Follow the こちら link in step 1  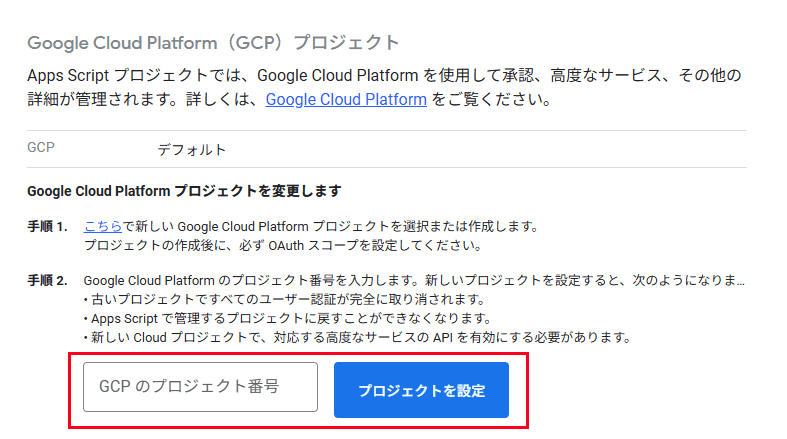coord(103,226)
